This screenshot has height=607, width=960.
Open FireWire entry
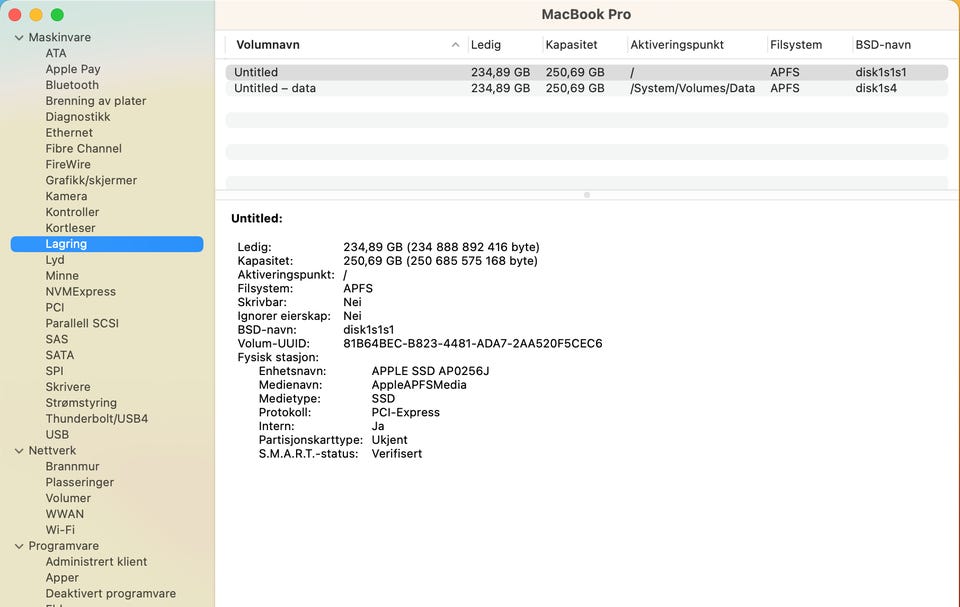pyautogui.click(x=68, y=165)
